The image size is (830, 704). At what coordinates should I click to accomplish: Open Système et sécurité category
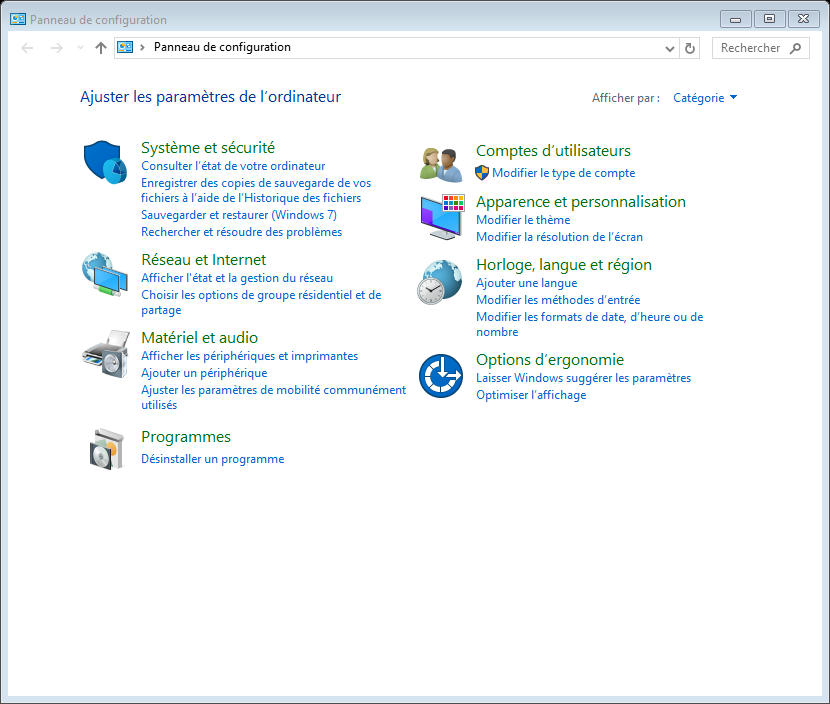(208, 148)
